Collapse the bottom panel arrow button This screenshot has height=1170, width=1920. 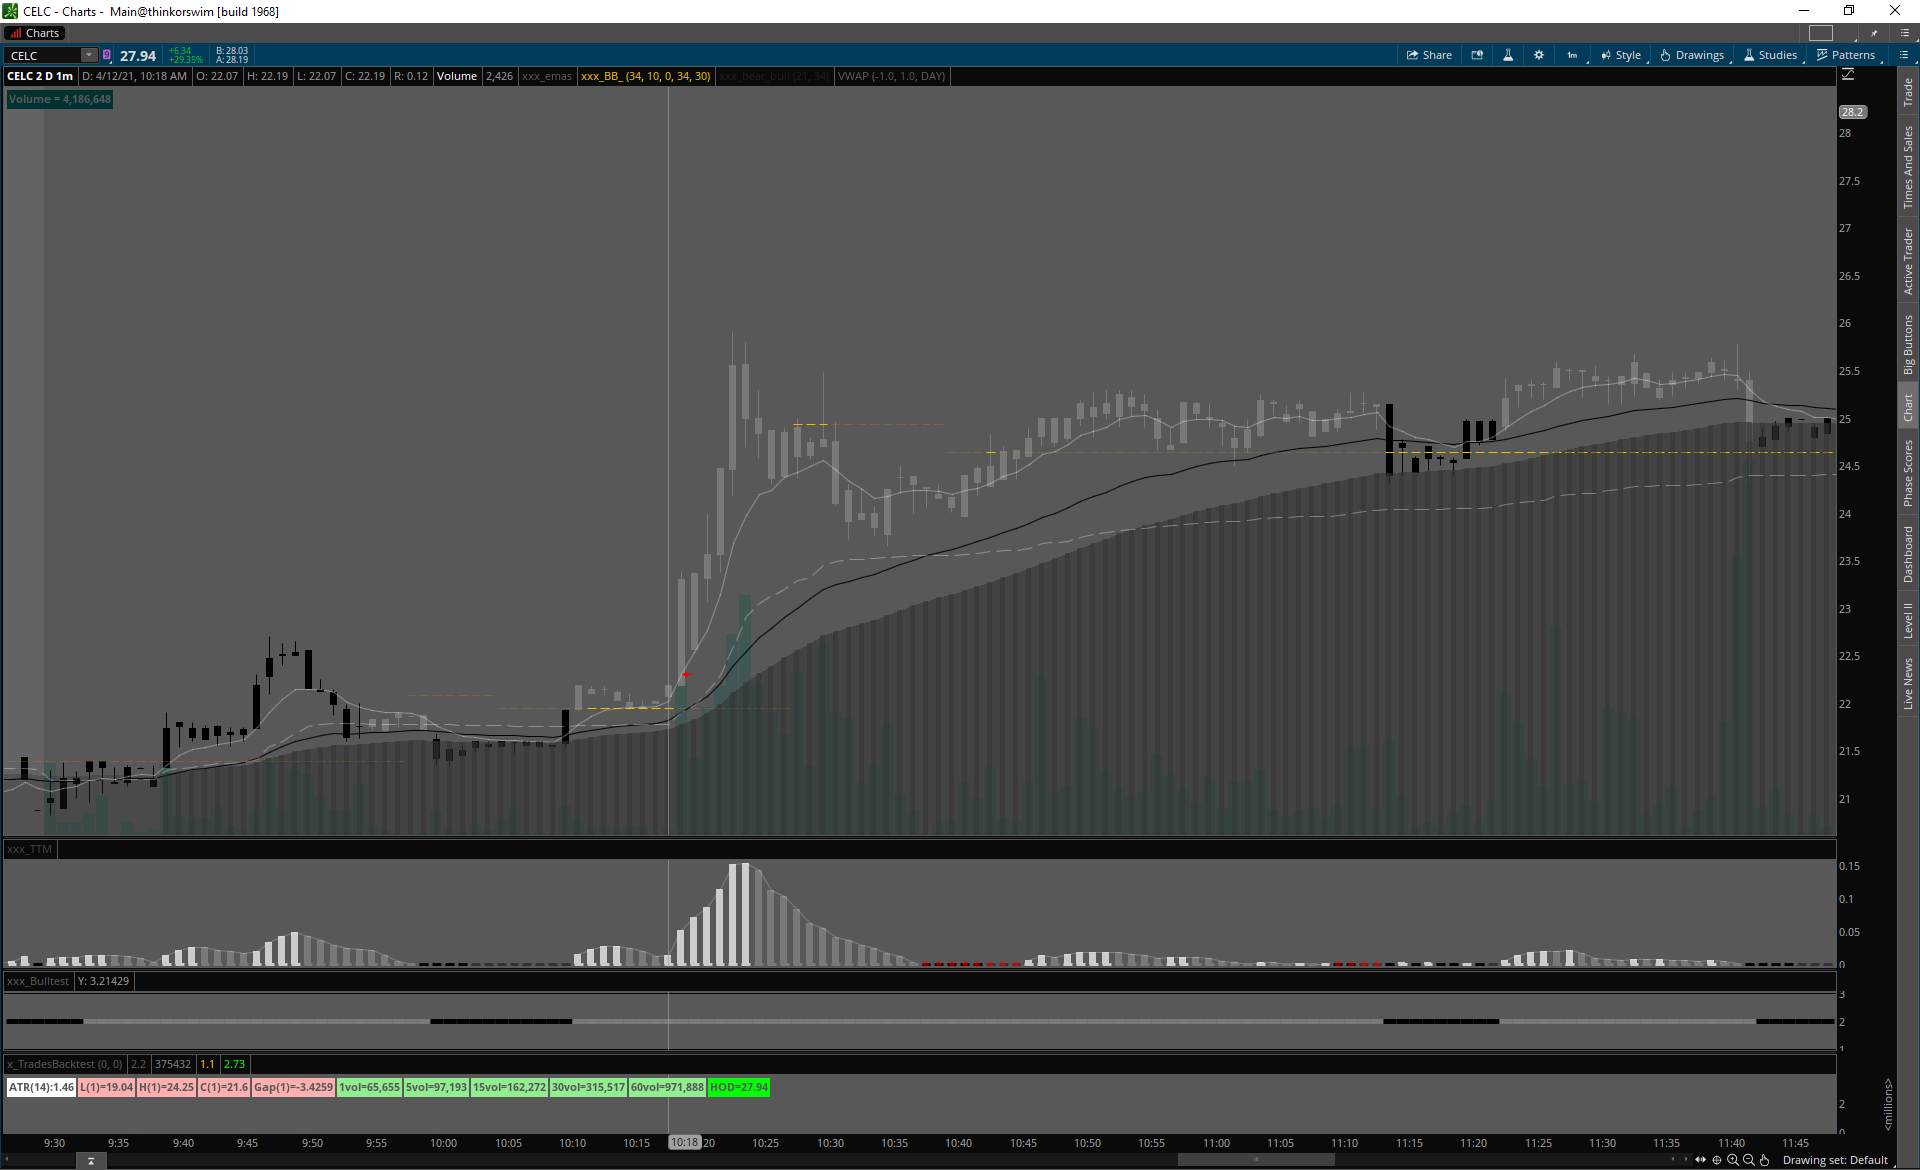pos(91,1161)
